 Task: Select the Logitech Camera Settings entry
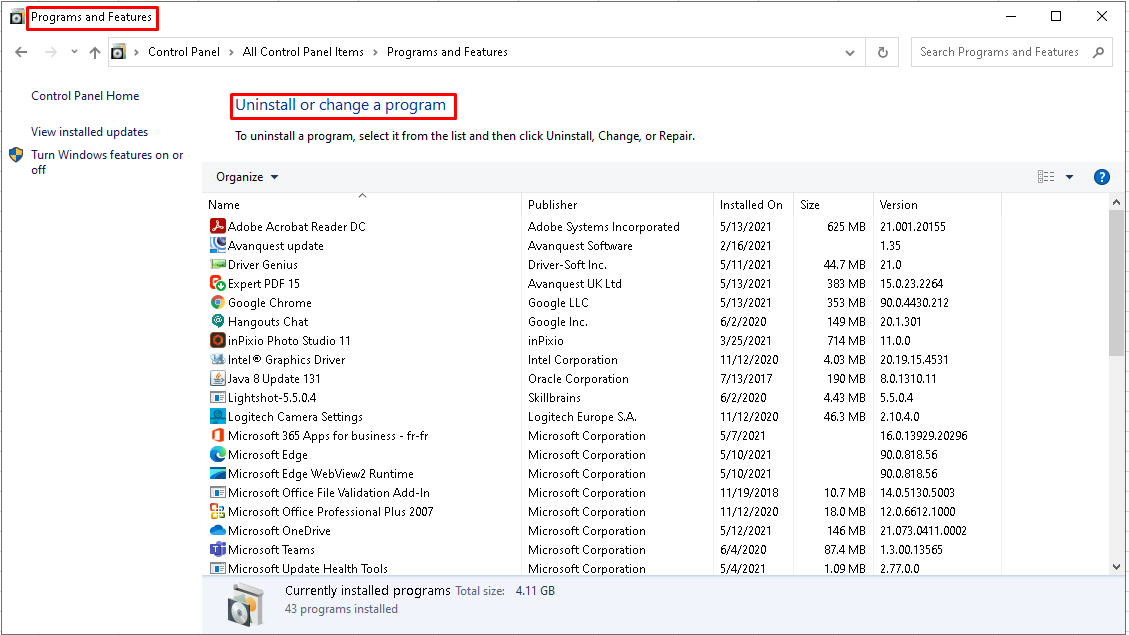295,416
